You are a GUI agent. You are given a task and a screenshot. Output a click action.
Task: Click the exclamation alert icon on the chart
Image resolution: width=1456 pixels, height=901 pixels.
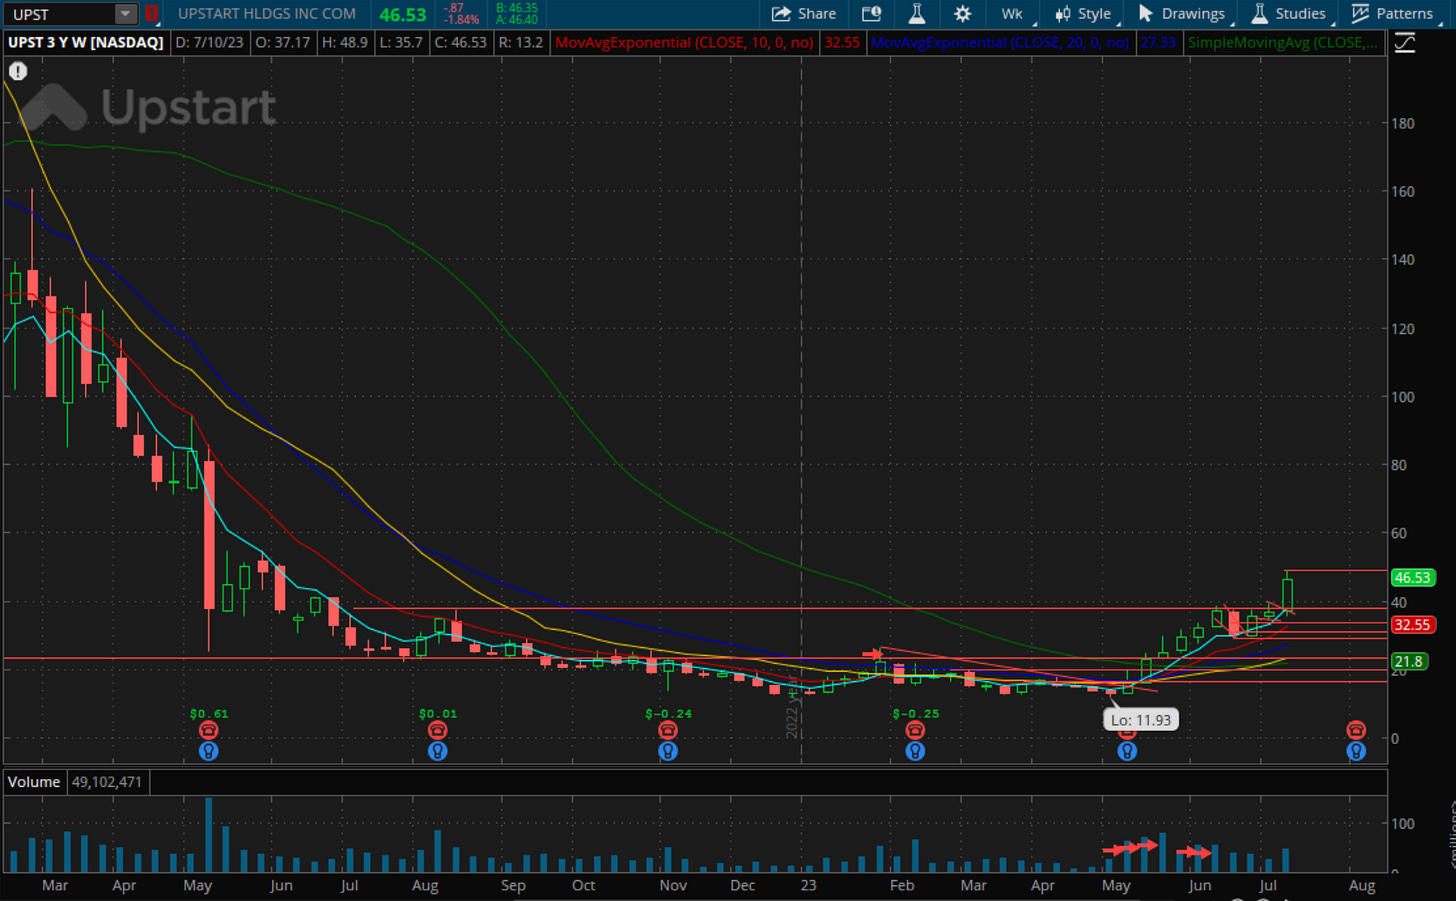18,71
